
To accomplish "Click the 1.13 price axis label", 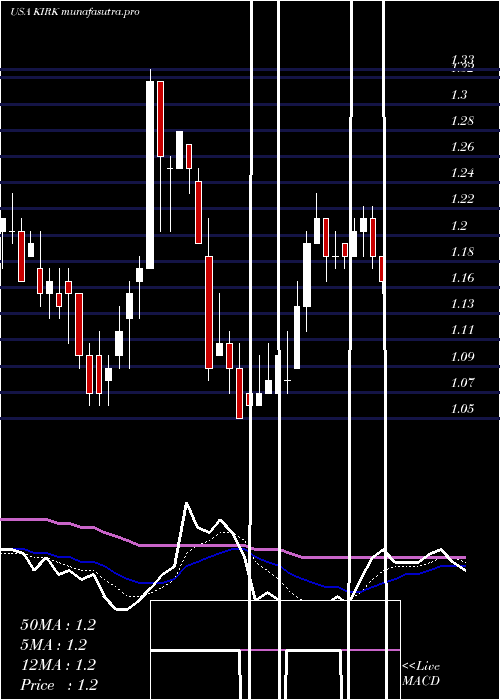I will pyautogui.click(x=462, y=304).
